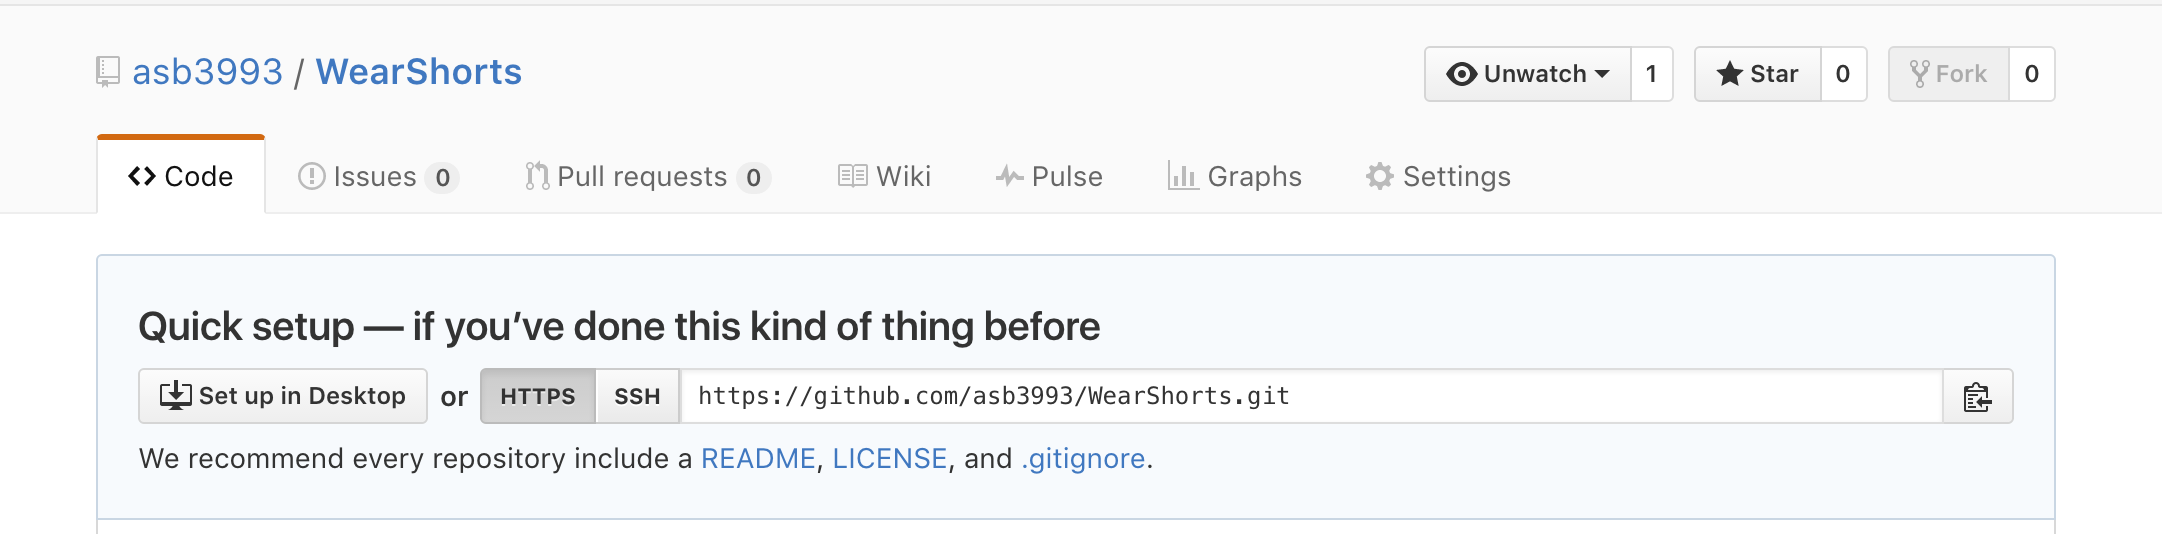Open the README link
Screen dimensions: 2162x534
(758, 459)
